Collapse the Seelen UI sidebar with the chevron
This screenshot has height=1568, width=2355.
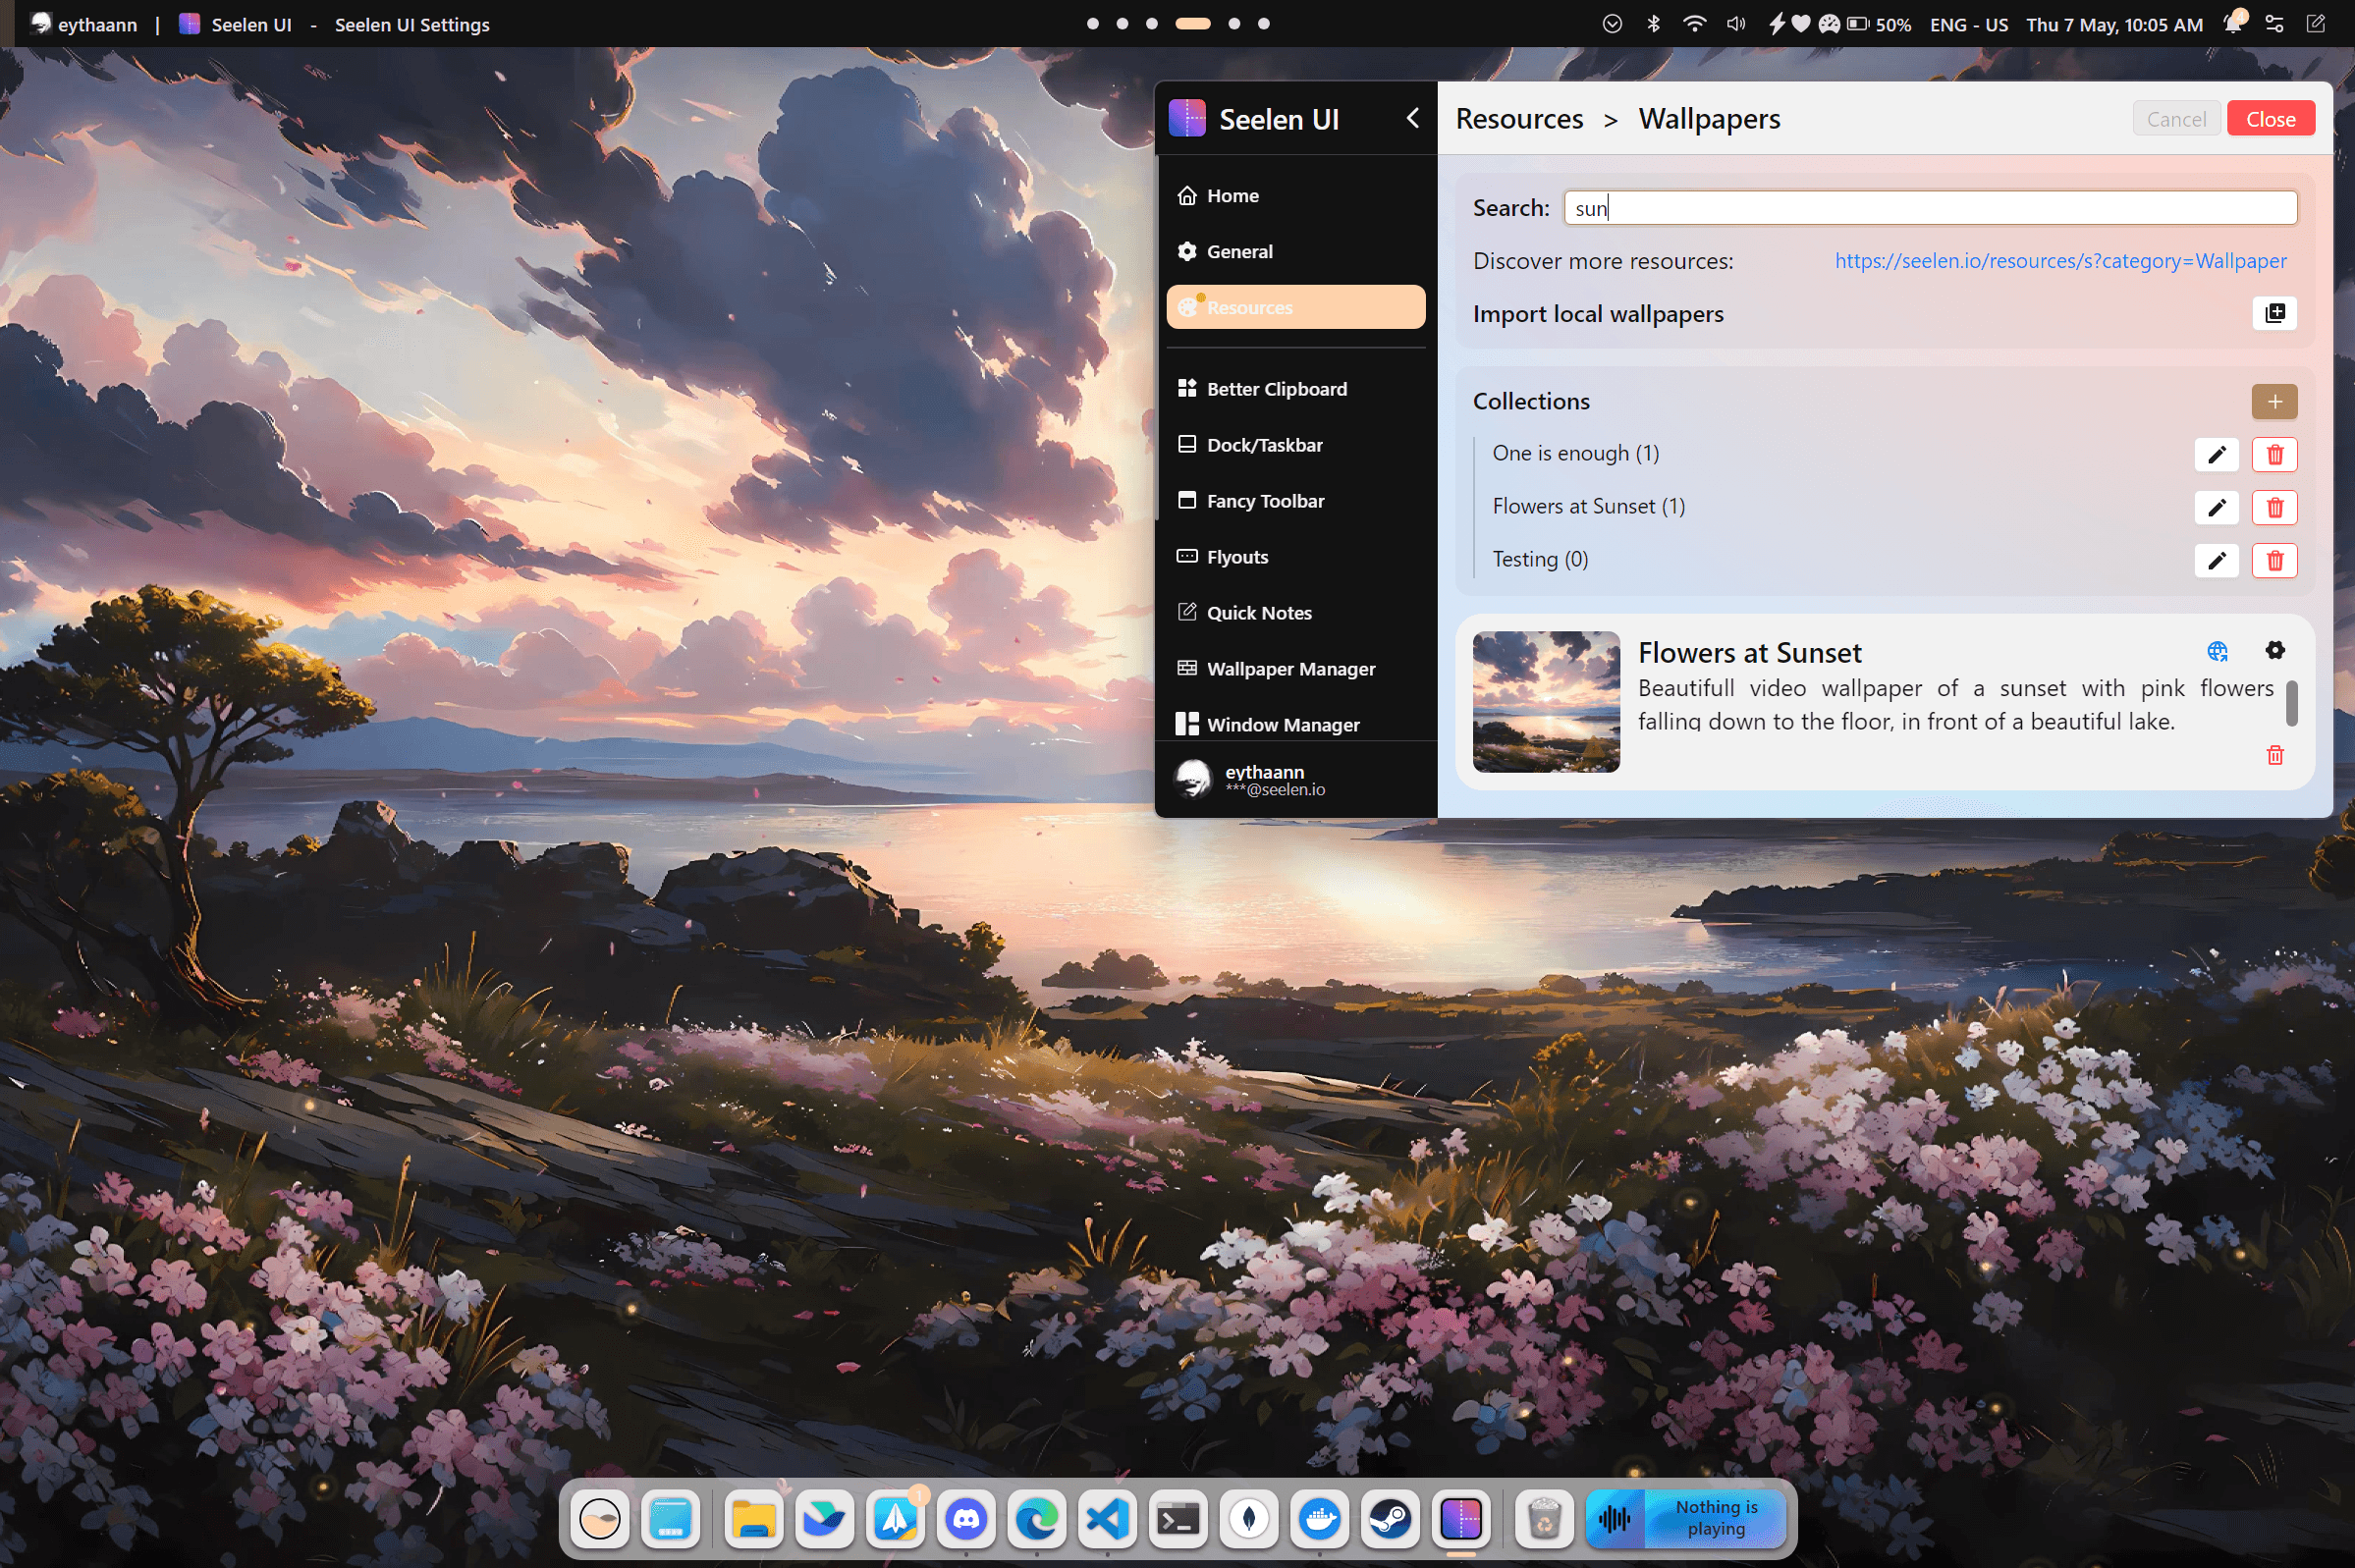(x=1412, y=118)
